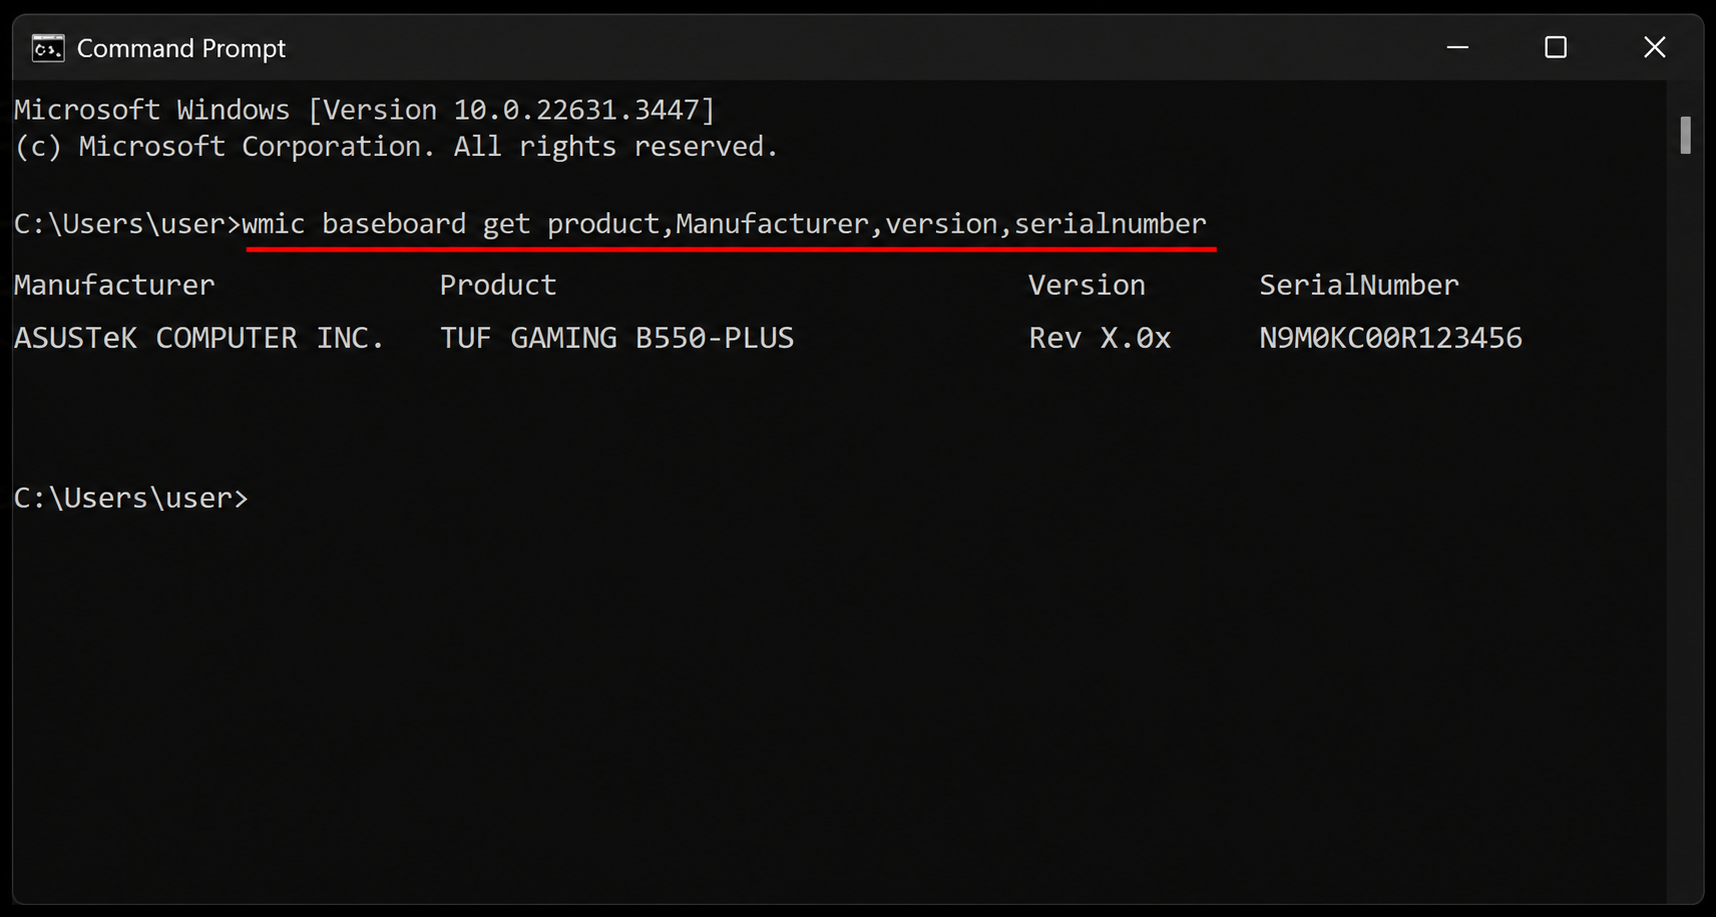Click the ASUSTeK COMPUTER INC. value

tap(199, 338)
